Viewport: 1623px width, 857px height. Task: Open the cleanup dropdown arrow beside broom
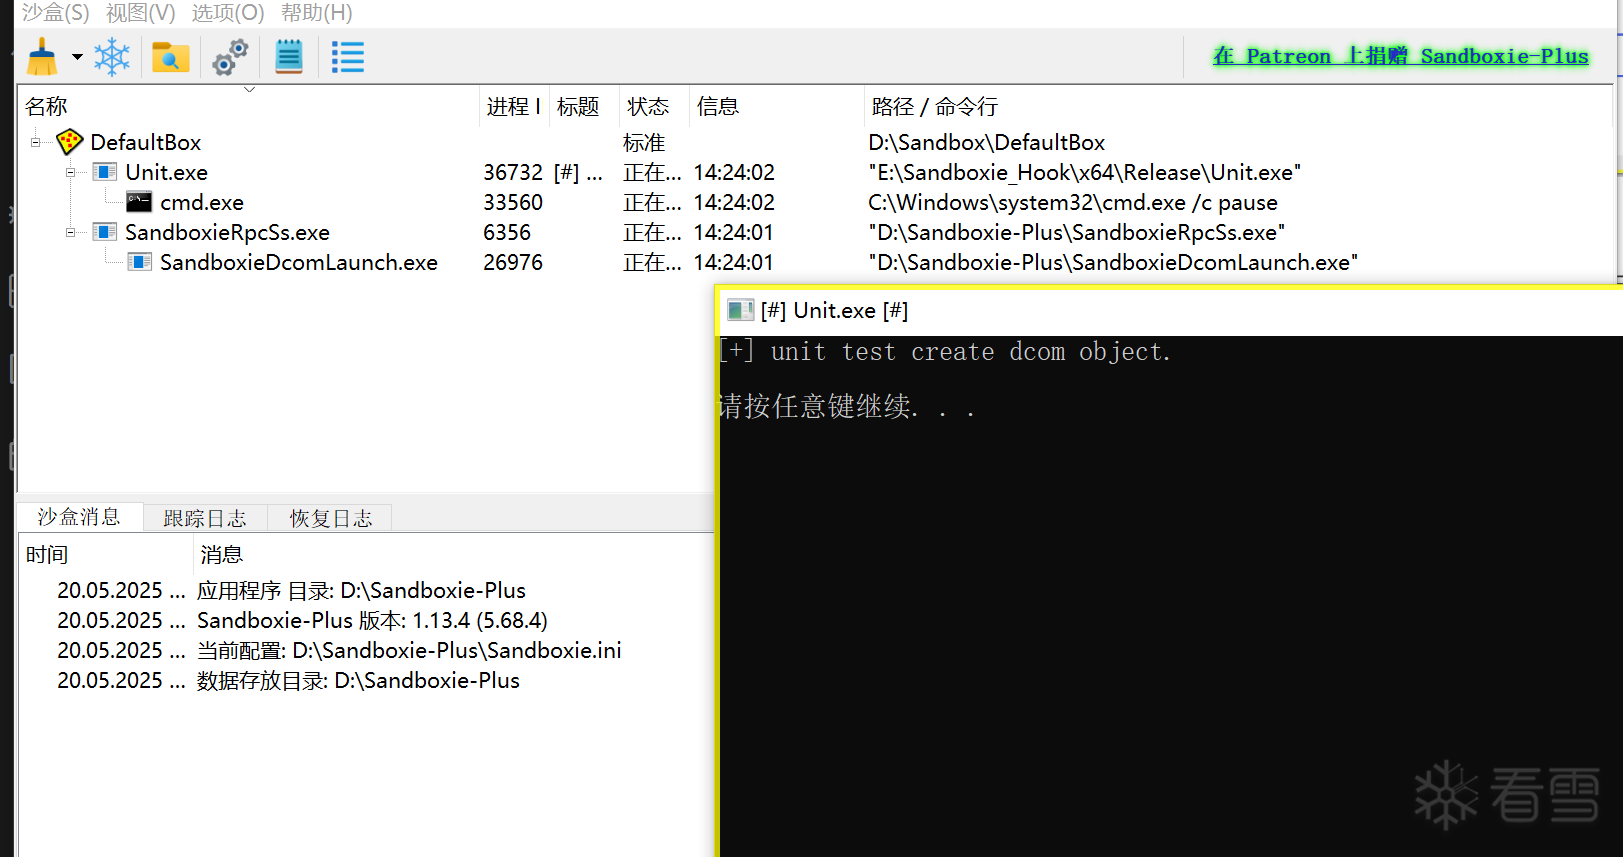tap(77, 57)
